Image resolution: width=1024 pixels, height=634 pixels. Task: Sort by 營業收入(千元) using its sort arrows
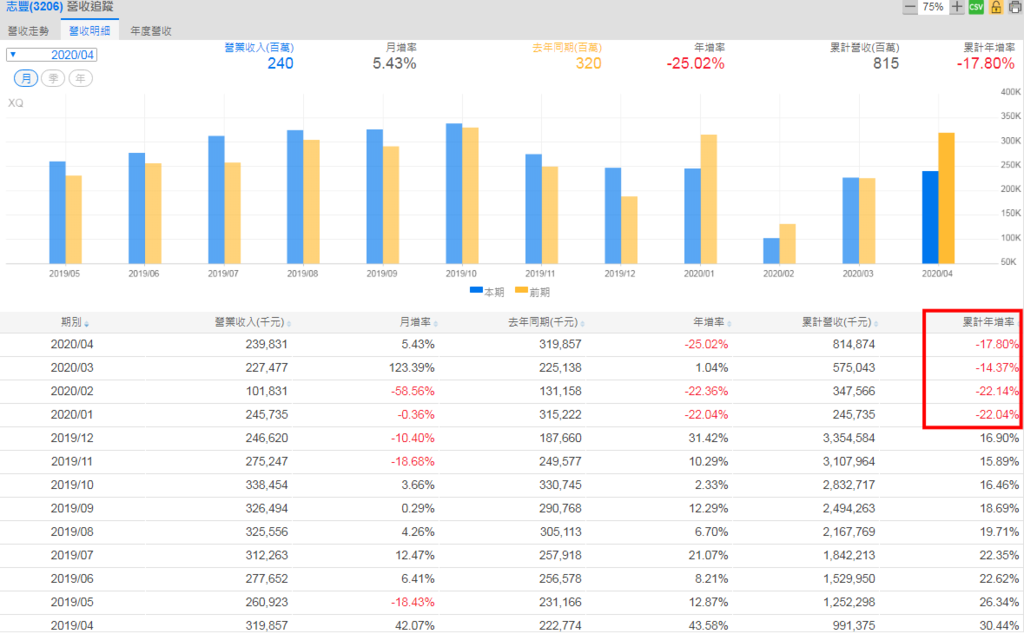[x=289, y=324]
